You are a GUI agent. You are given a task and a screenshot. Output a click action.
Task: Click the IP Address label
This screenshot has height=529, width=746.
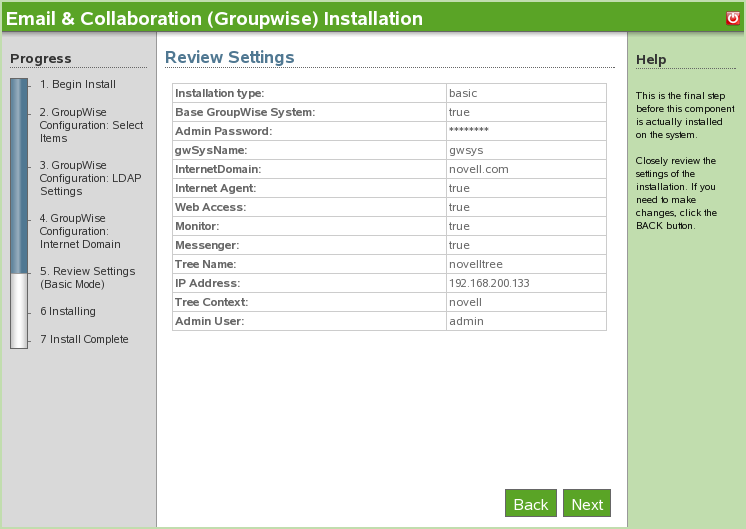click(207, 284)
